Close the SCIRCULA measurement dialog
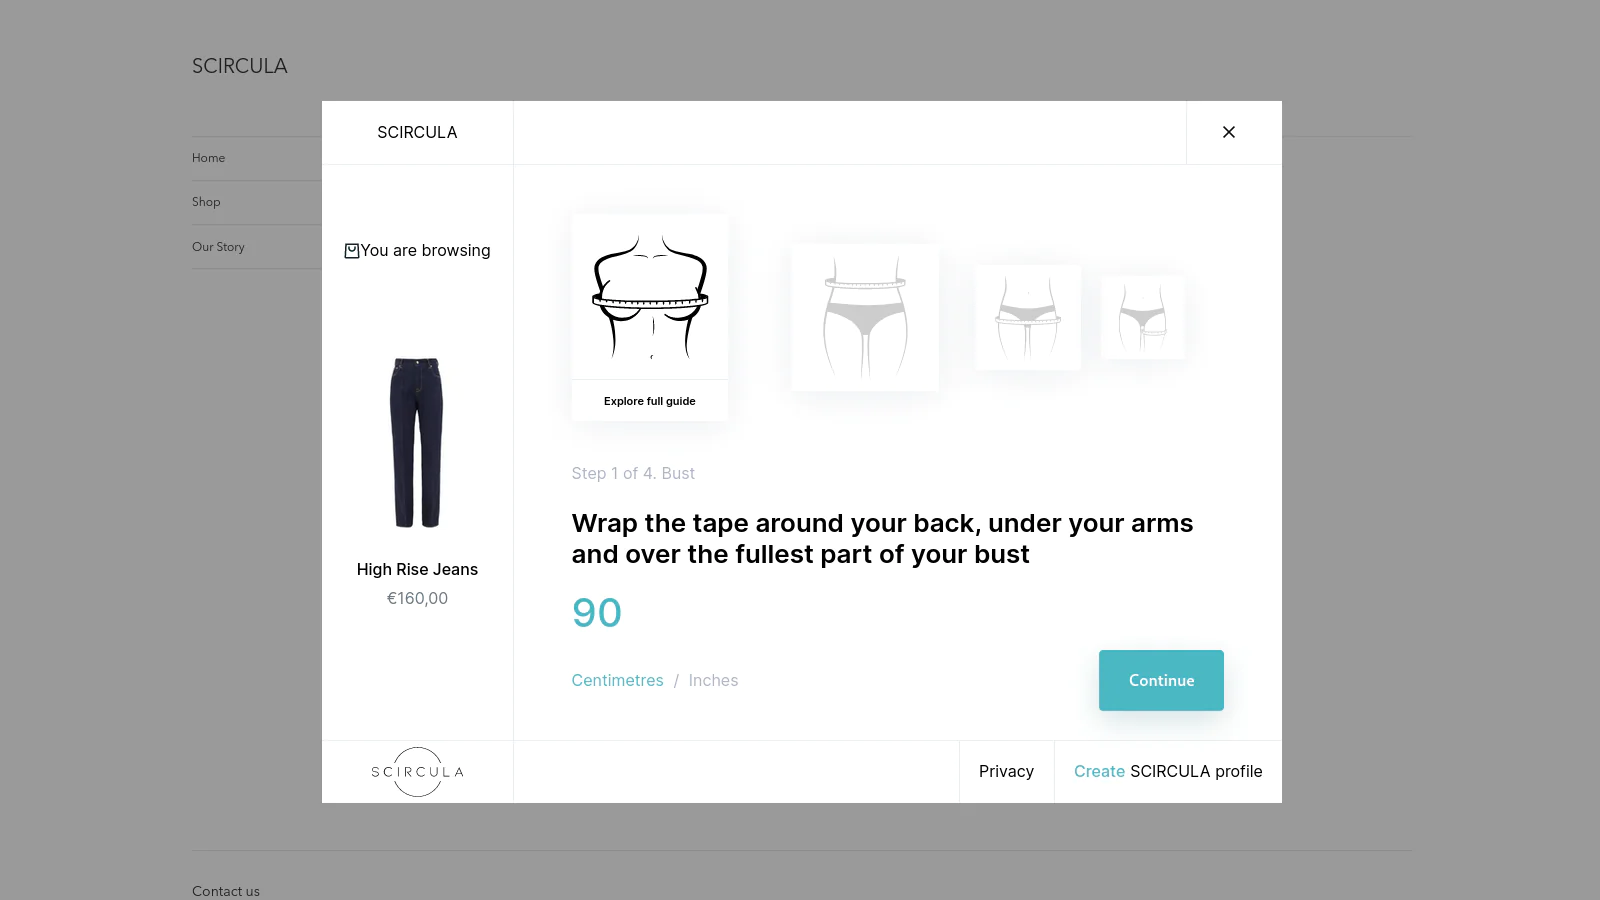The image size is (1600, 900). [x=1229, y=132]
